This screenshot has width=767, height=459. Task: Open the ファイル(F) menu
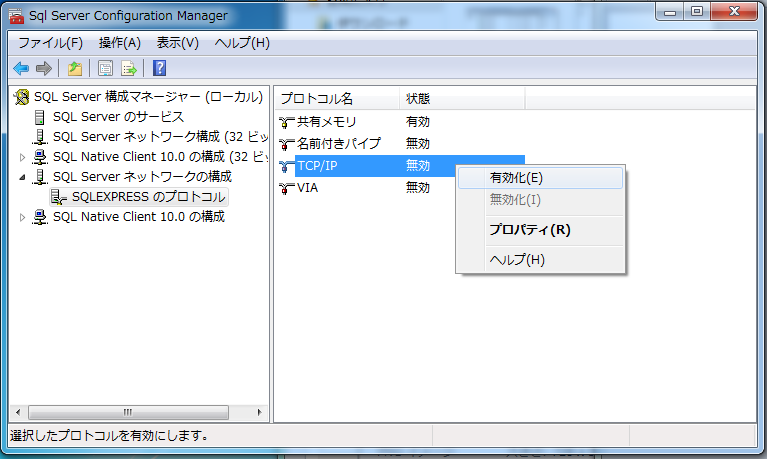[x=50, y=43]
